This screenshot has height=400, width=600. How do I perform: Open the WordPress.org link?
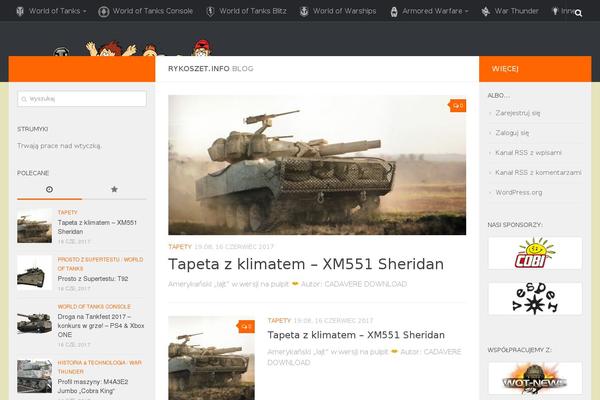tap(518, 193)
